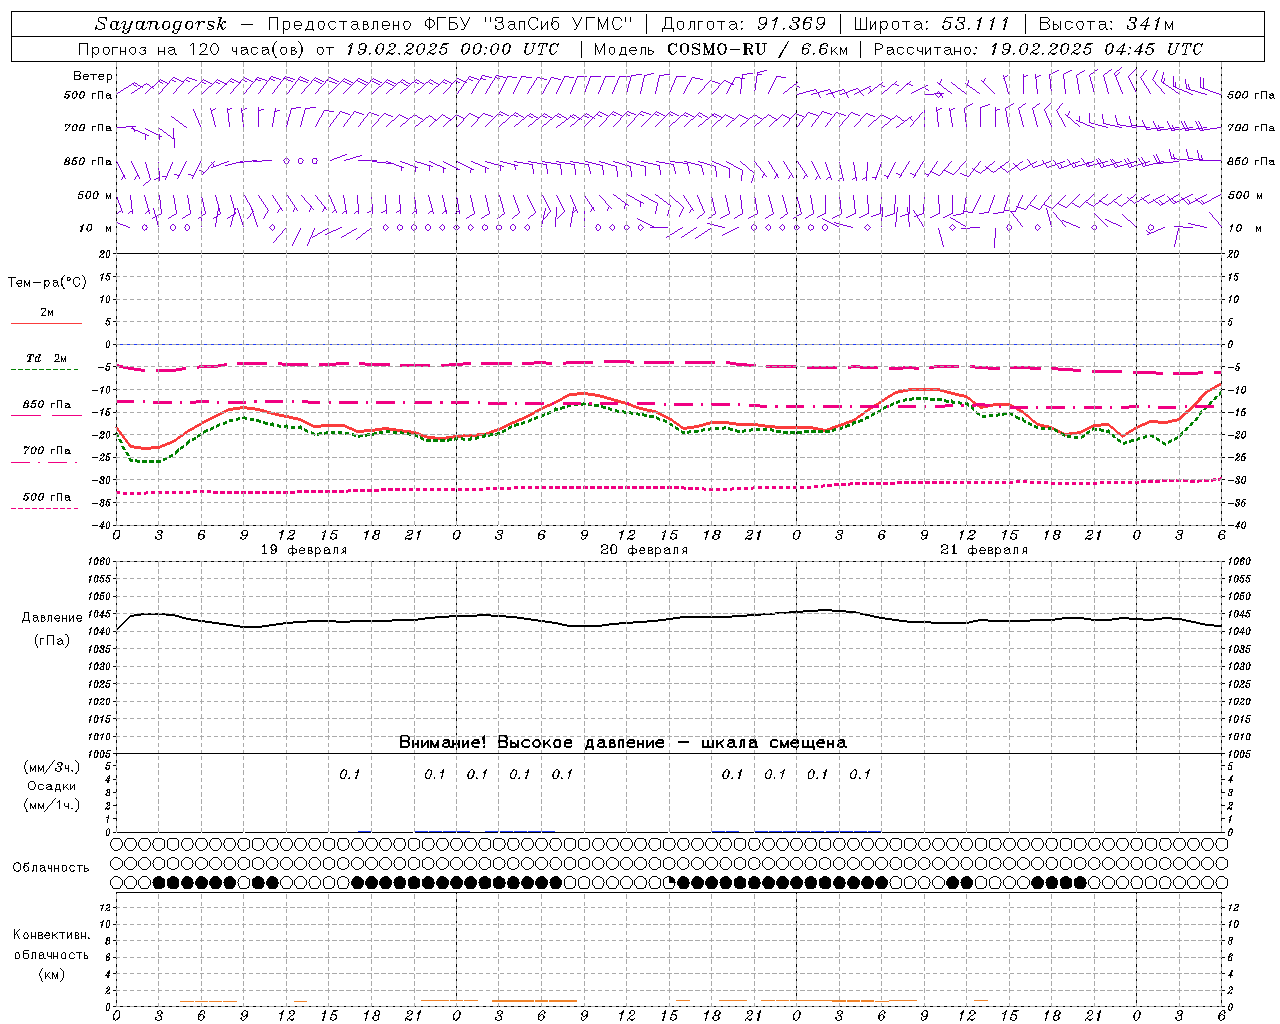
Task: Click 'Внимание! Высокое давление – шкала смещена' warning
Action: point(623,743)
